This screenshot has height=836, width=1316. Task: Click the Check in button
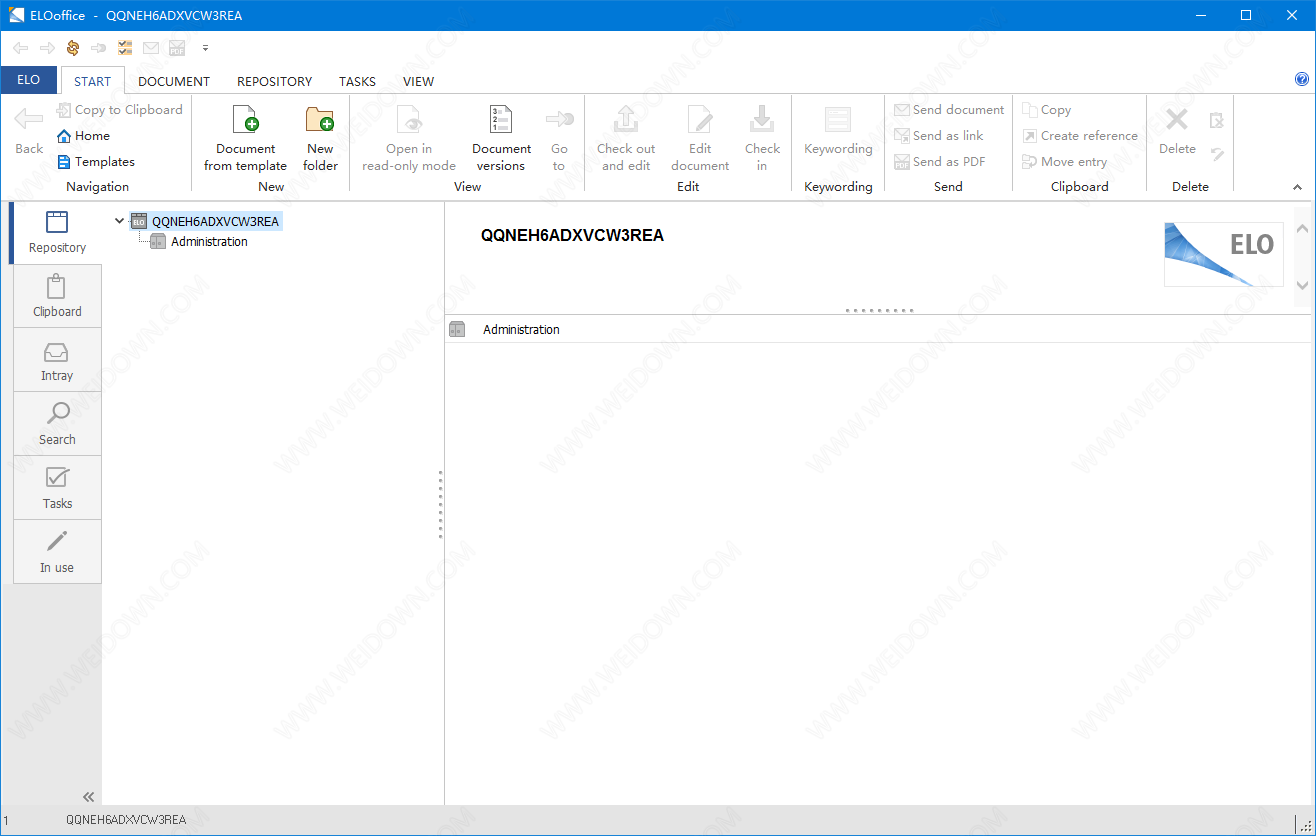coord(762,138)
